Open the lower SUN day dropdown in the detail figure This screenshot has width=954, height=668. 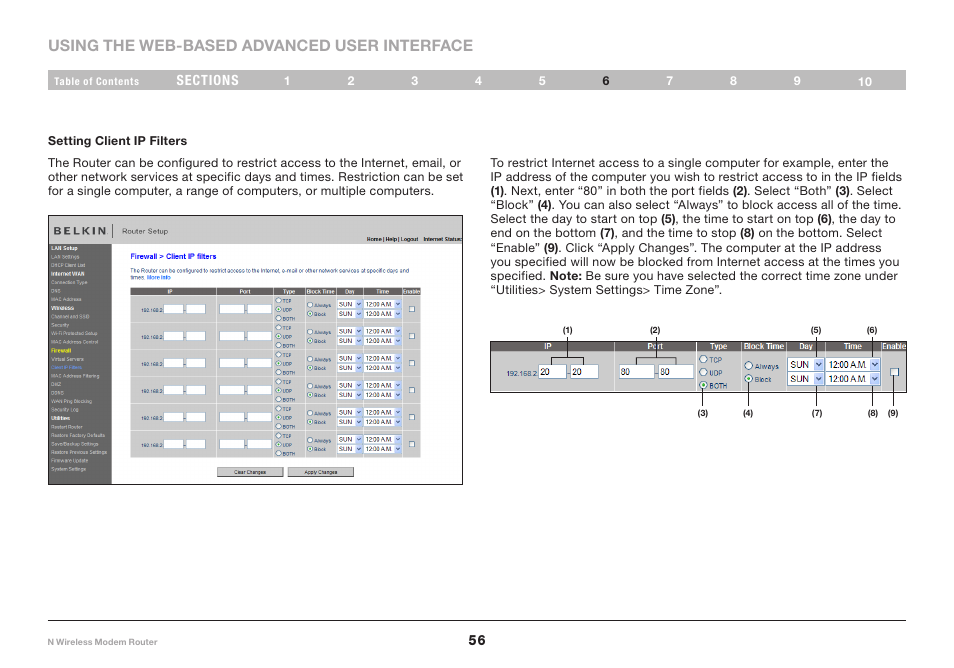(x=806, y=378)
